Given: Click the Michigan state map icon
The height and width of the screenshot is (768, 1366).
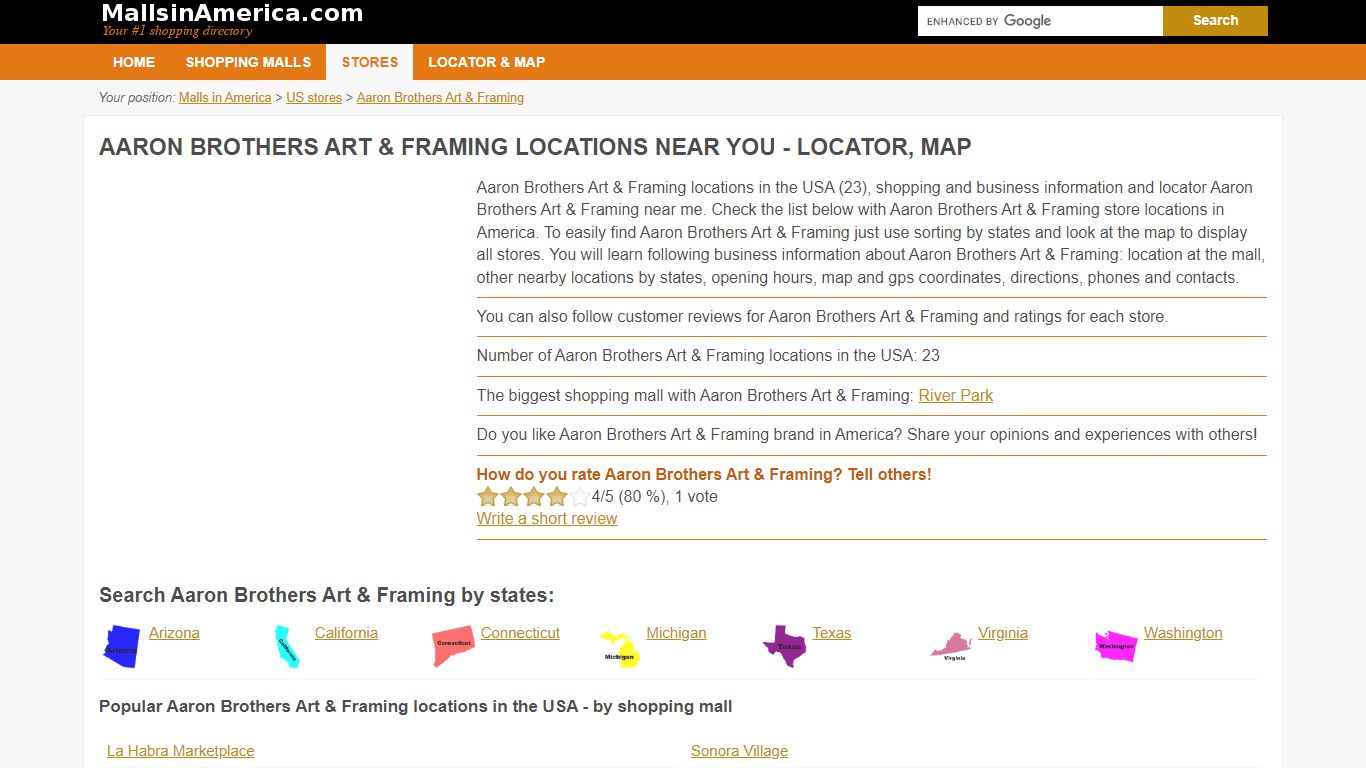Looking at the screenshot, I should coord(620,648).
